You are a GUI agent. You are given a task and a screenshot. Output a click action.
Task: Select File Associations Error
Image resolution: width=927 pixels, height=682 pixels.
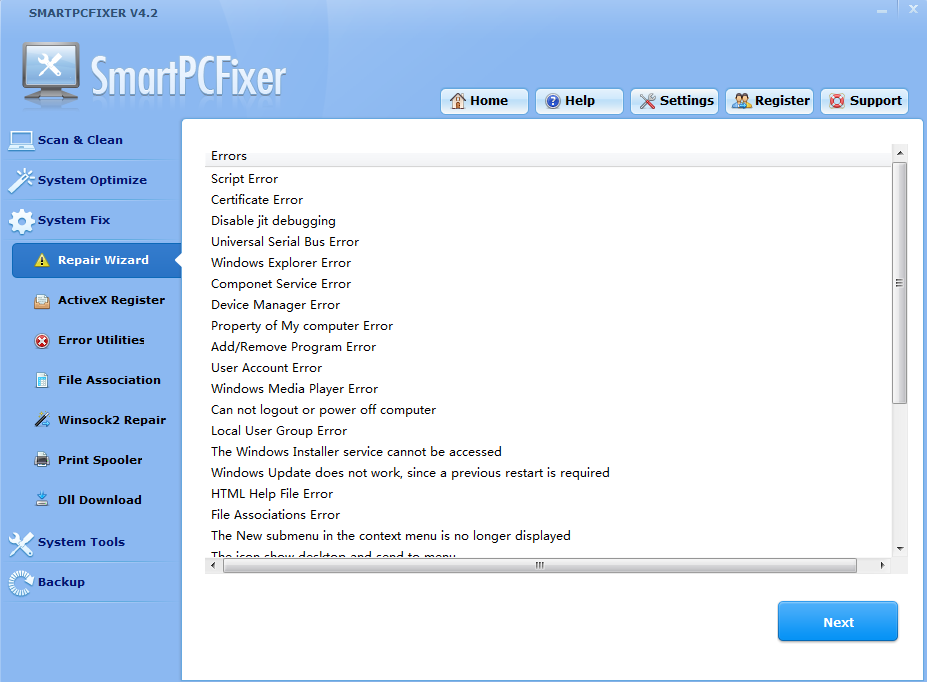(275, 515)
